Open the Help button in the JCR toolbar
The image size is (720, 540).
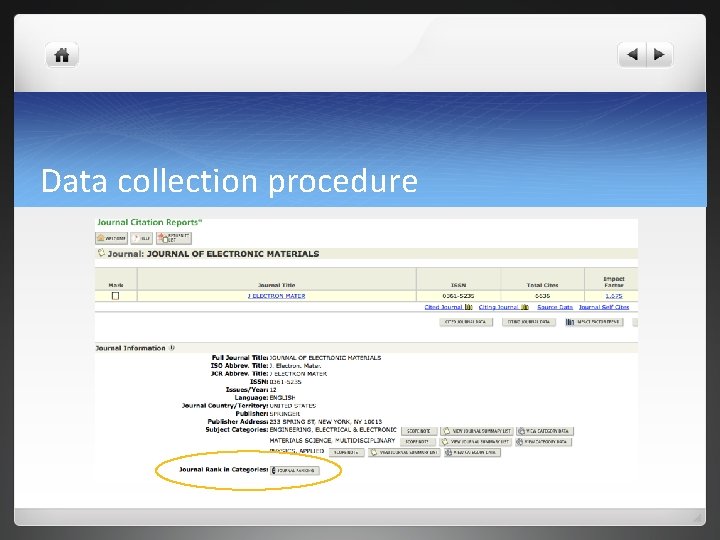(x=141, y=238)
